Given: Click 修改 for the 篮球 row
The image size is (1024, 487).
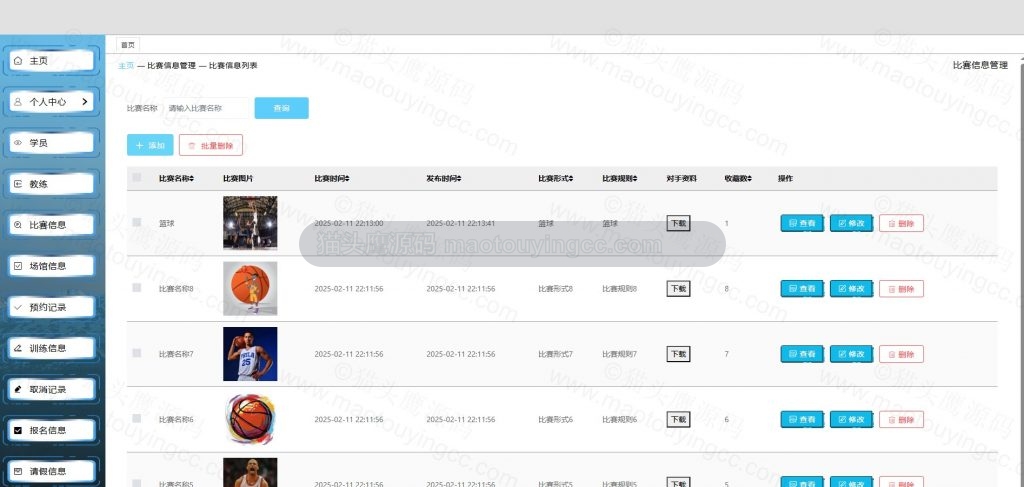Looking at the screenshot, I should [x=852, y=223].
